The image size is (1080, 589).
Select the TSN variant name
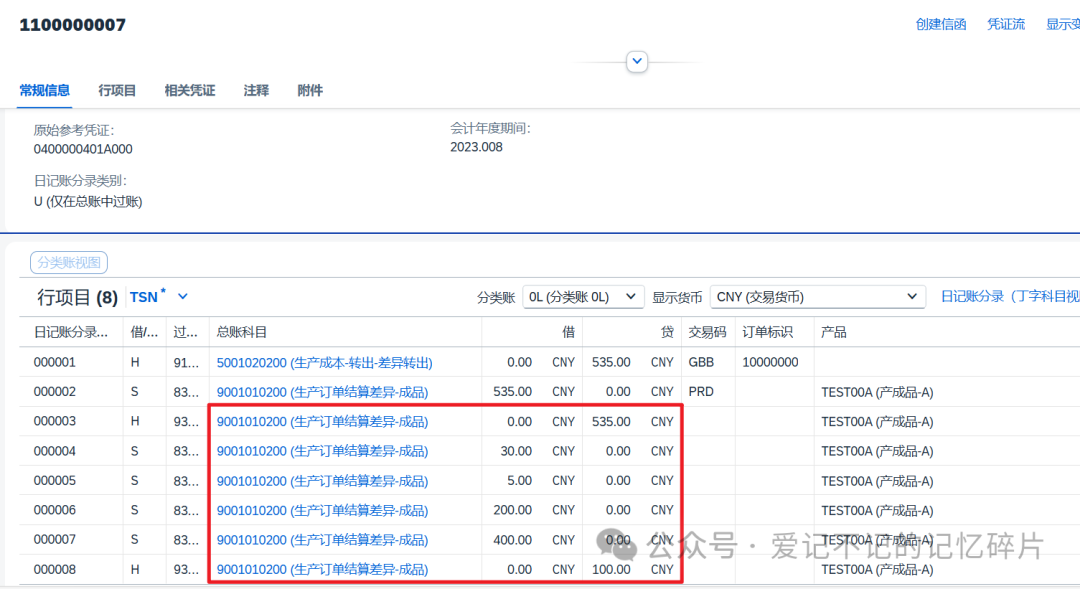click(x=144, y=298)
